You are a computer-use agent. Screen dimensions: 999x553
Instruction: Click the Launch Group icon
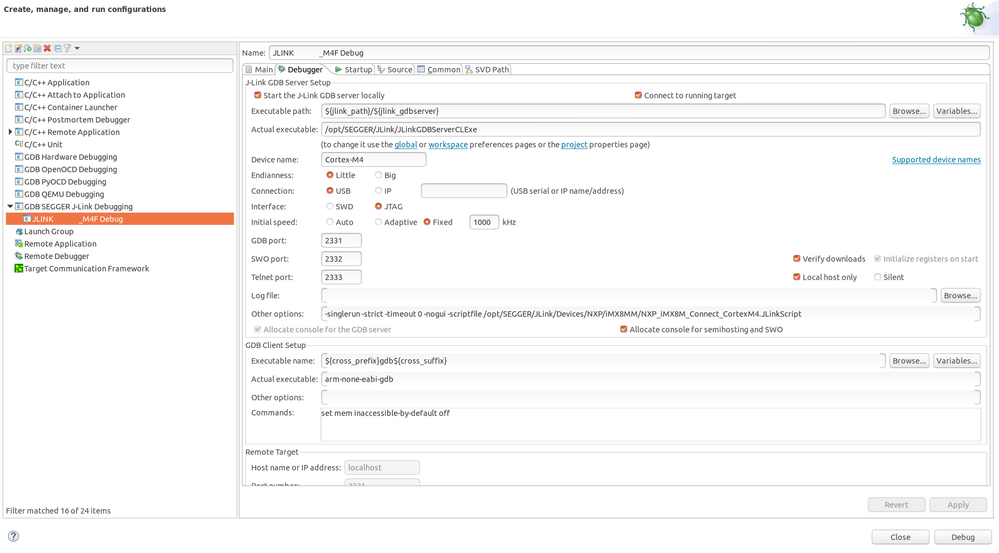point(19,231)
